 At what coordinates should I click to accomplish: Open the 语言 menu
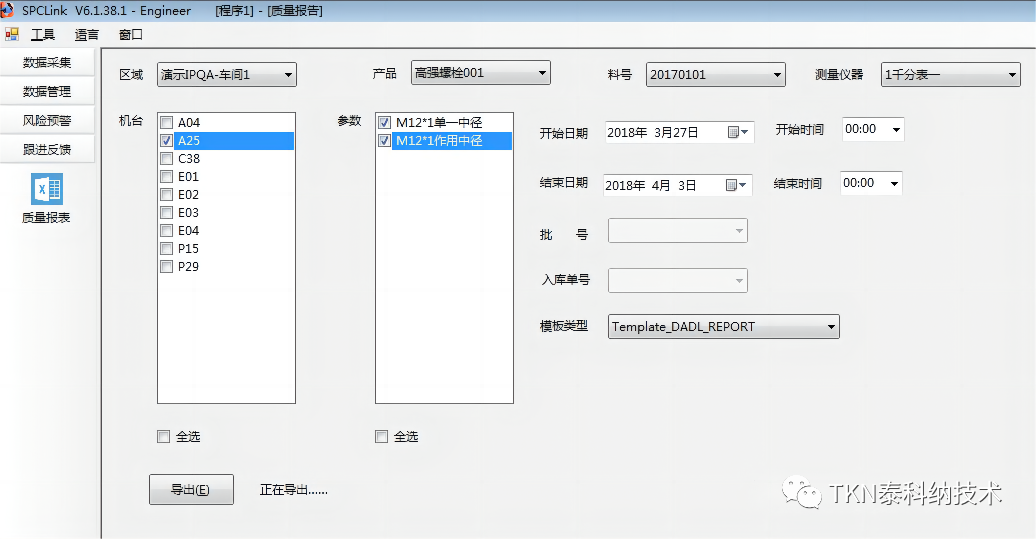click(87, 34)
